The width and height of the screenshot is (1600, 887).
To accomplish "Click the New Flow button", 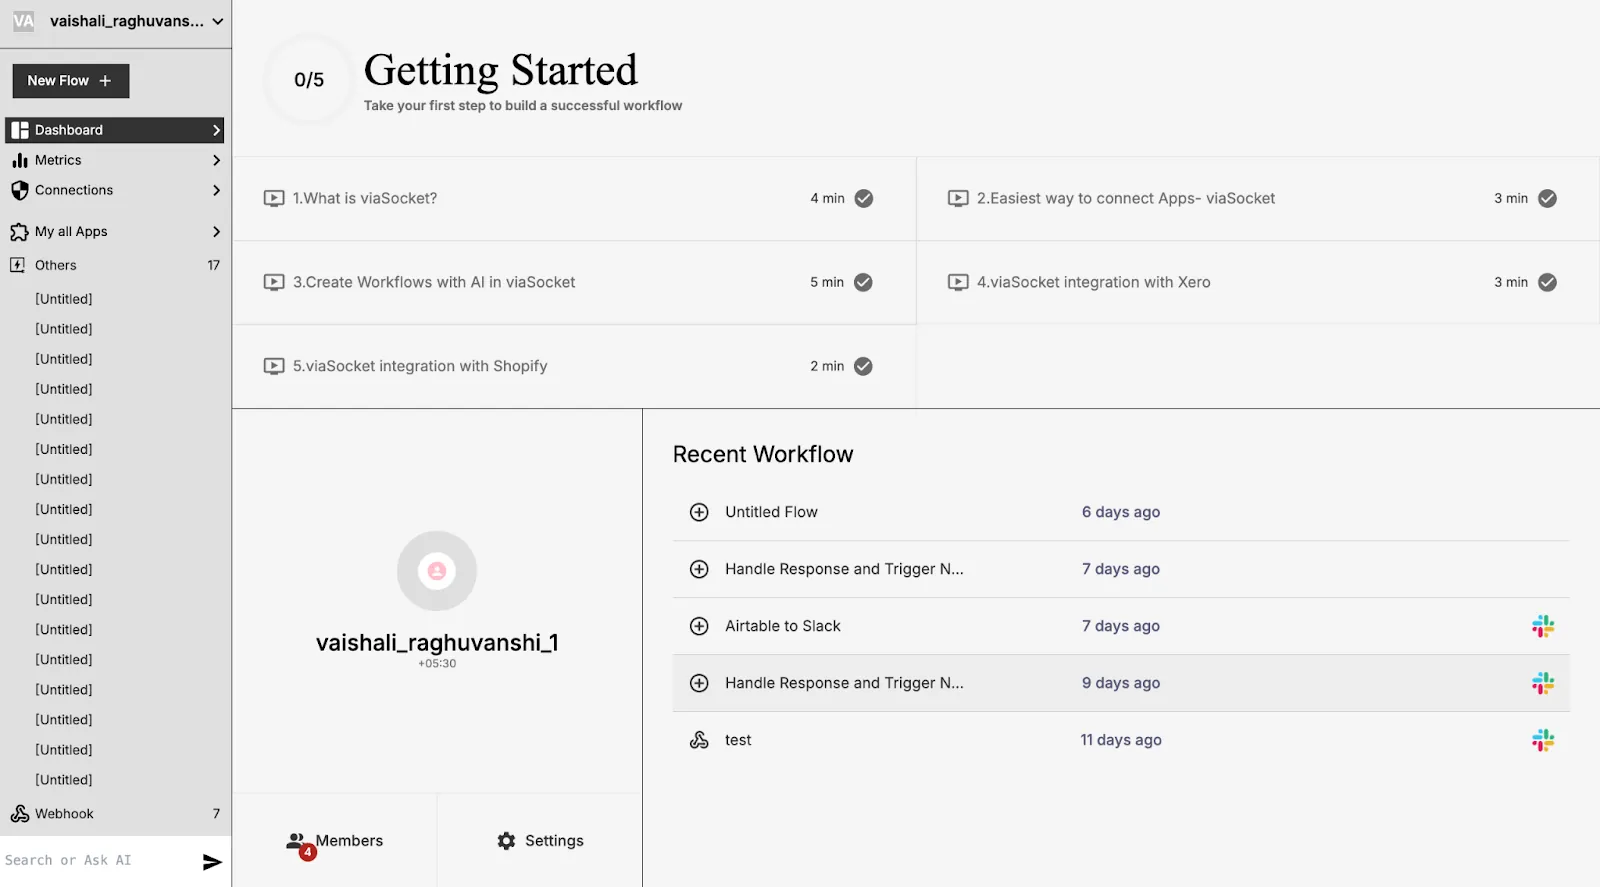I will pos(71,81).
